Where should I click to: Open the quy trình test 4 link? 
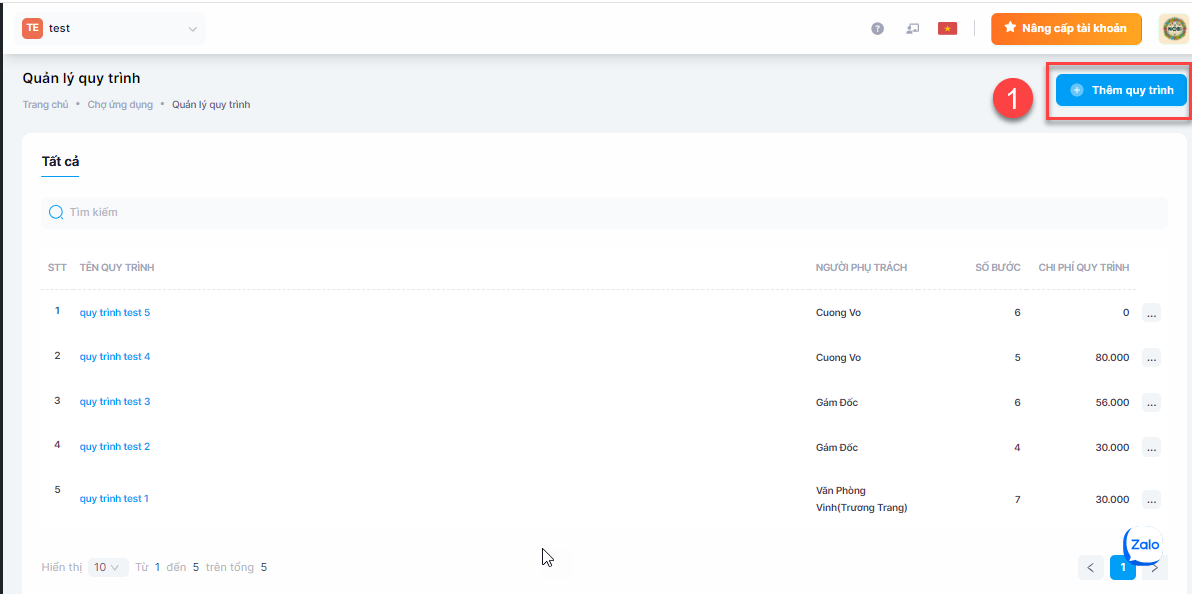(x=115, y=357)
